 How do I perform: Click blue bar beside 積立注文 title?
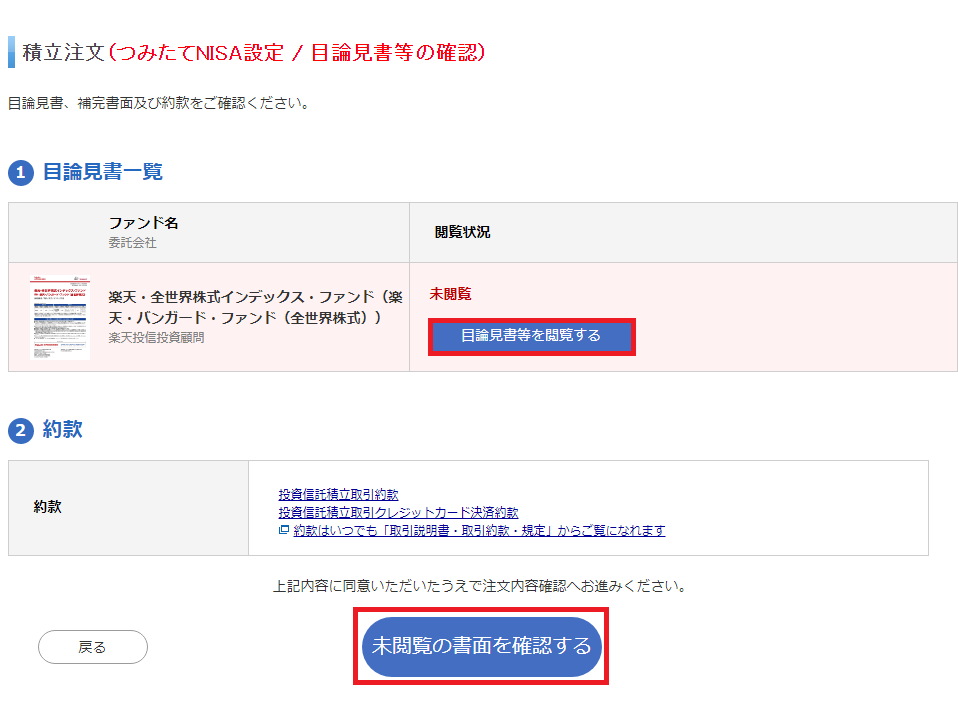click(x=11, y=52)
